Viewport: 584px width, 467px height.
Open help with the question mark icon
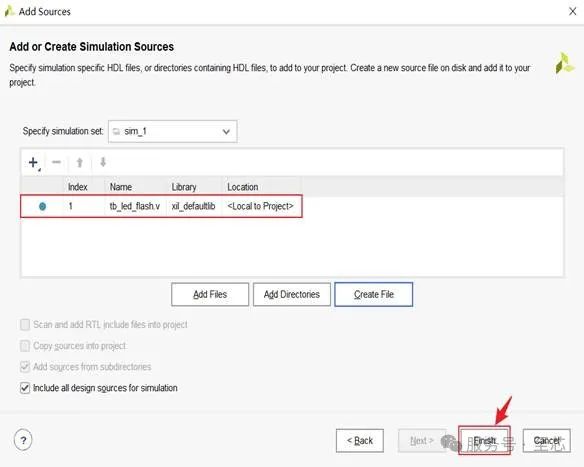tap(23, 441)
